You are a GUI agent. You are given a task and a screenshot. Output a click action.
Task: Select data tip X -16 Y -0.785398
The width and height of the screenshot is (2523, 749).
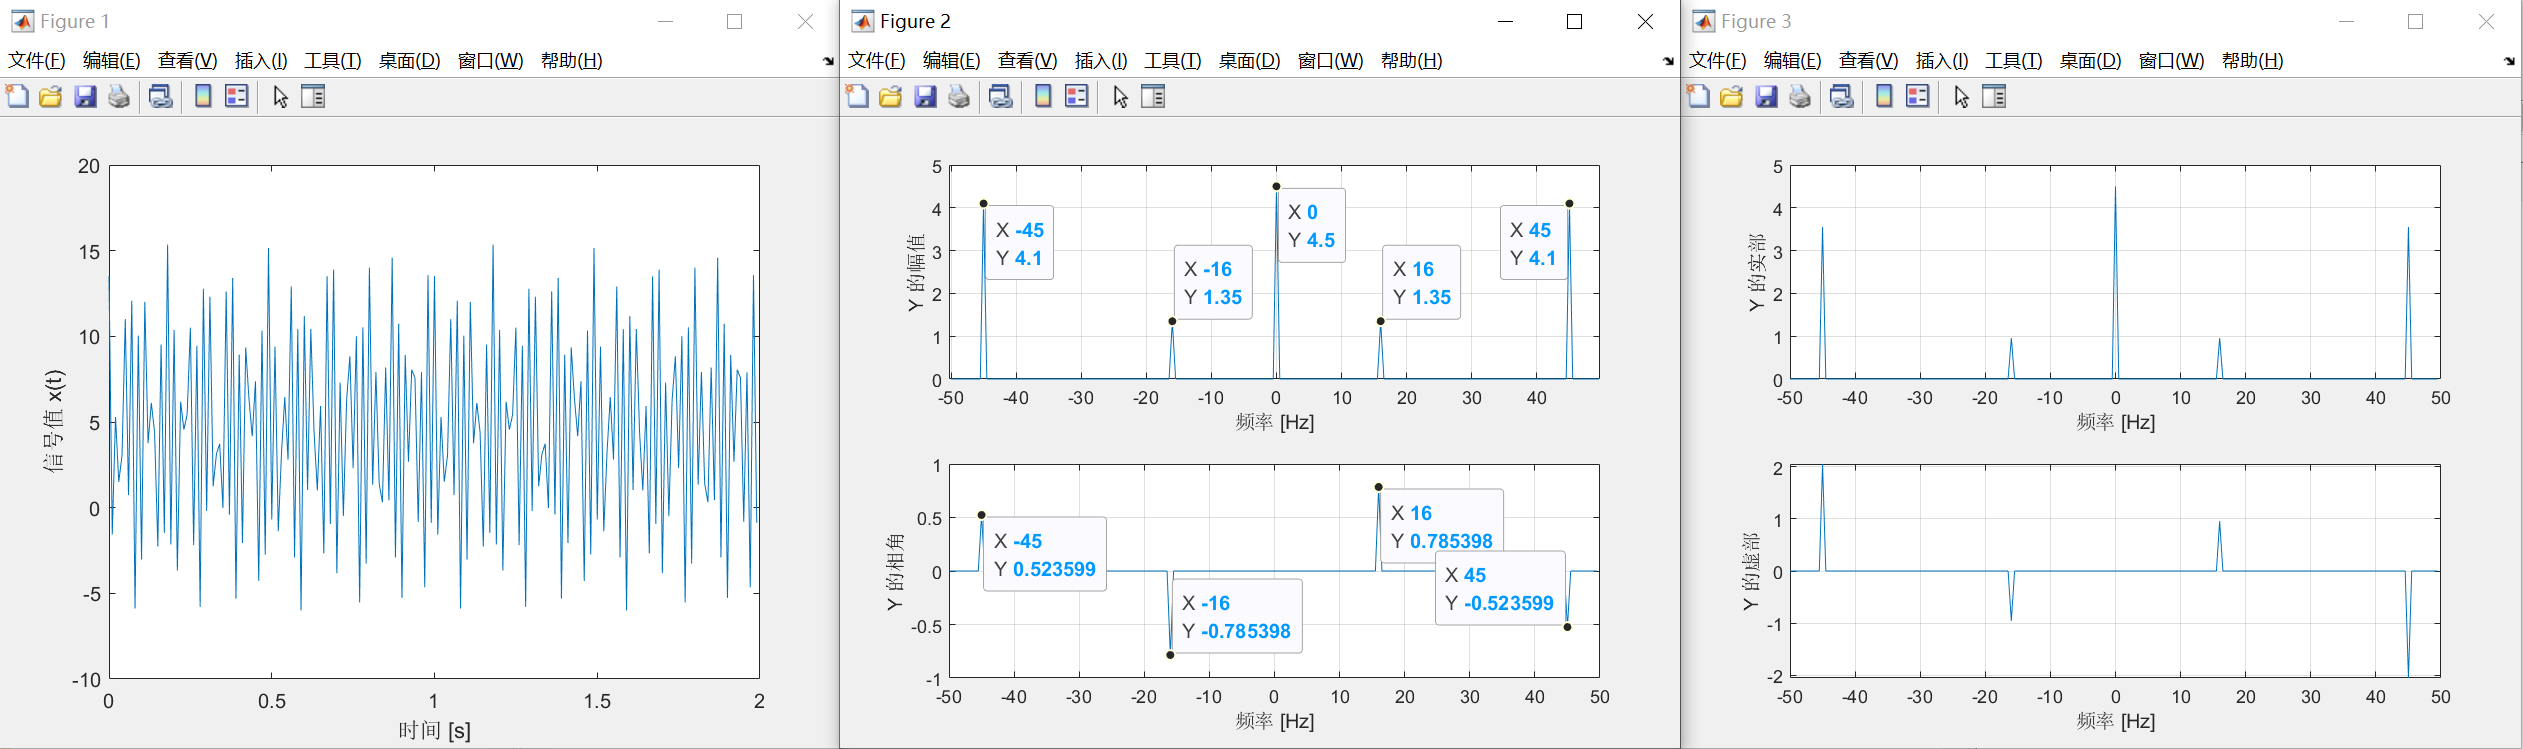tap(1237, 616)
